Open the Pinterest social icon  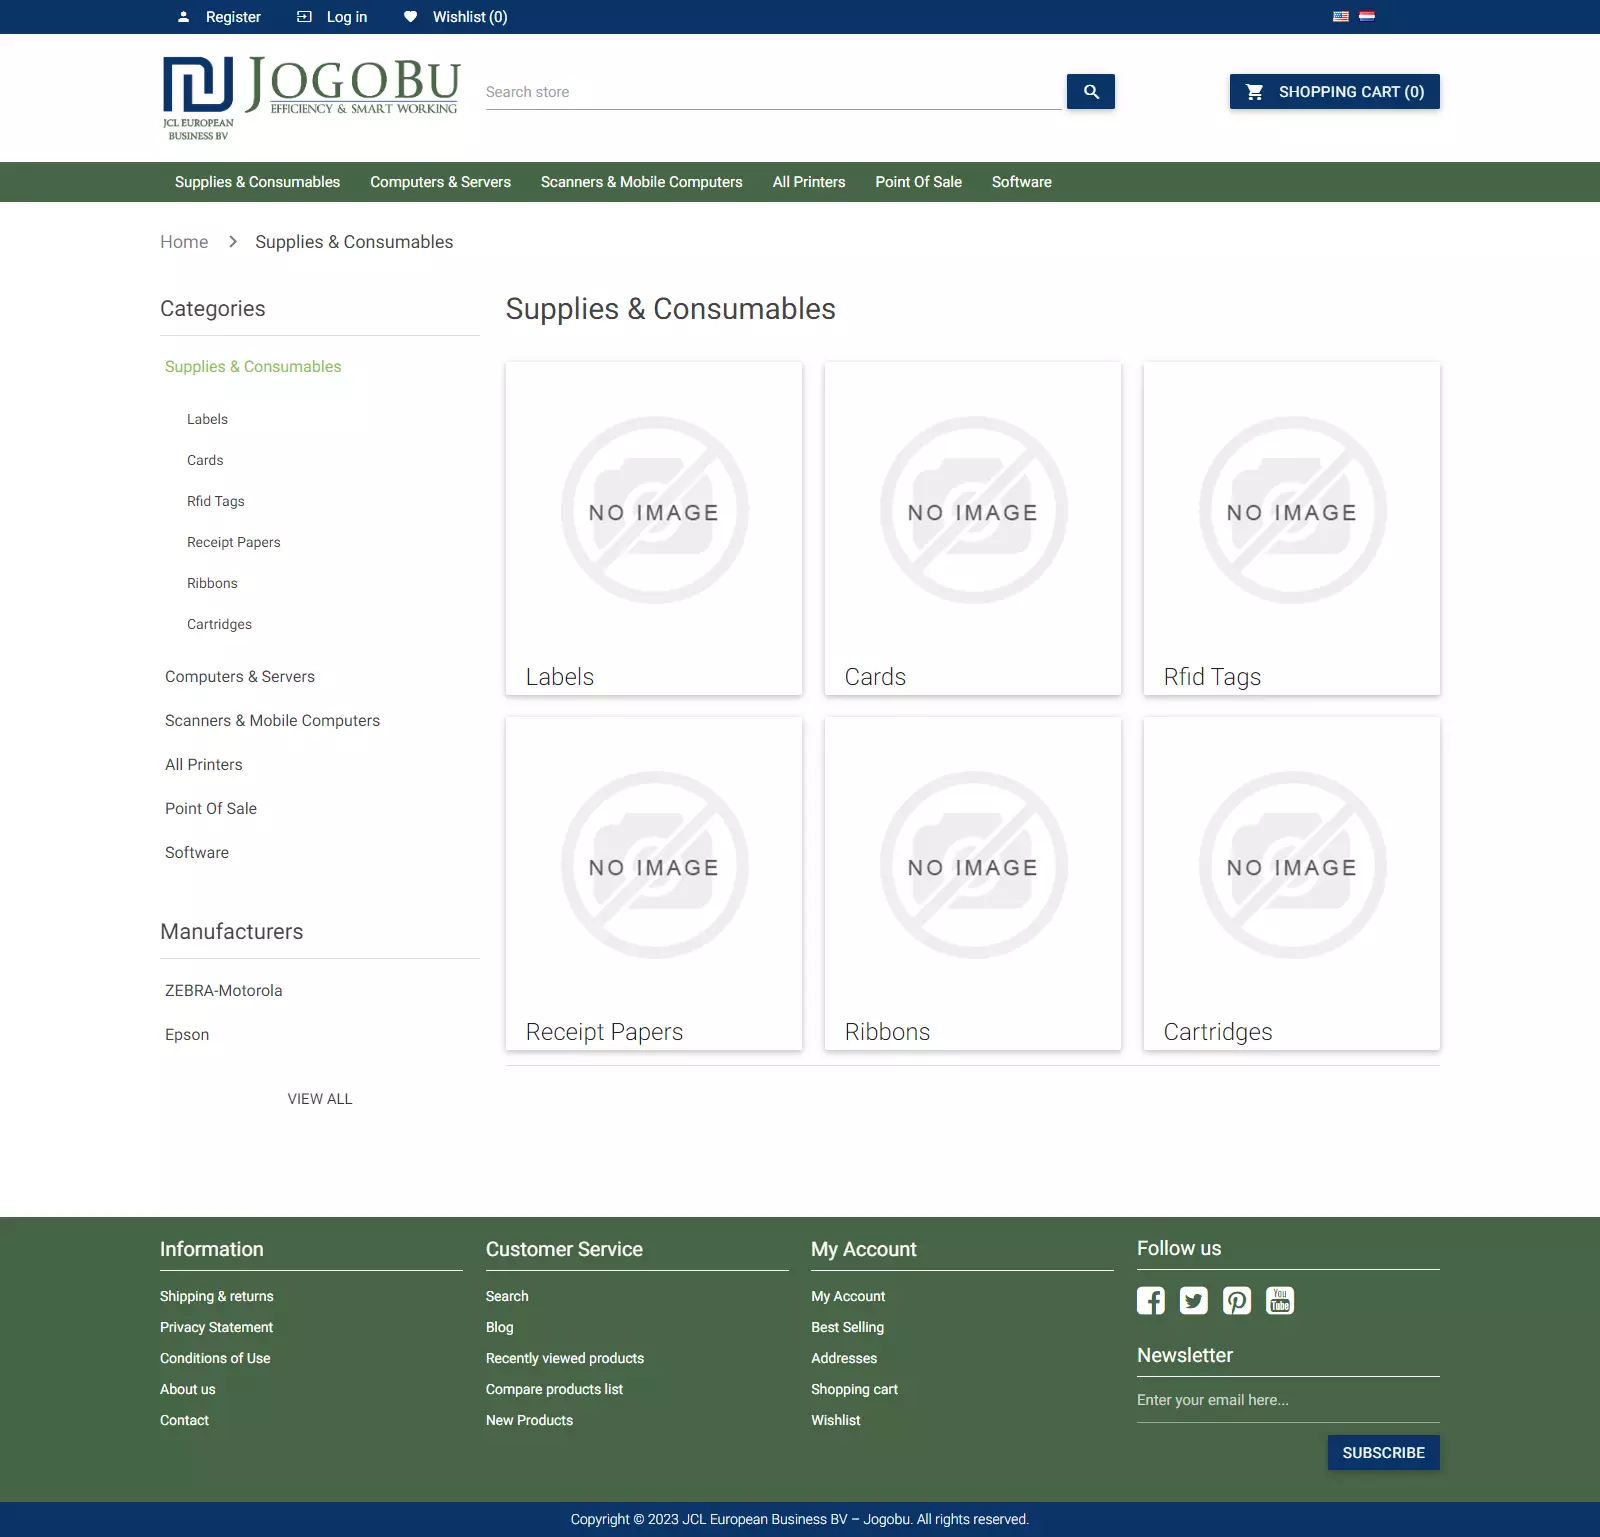point(1236,1300)
